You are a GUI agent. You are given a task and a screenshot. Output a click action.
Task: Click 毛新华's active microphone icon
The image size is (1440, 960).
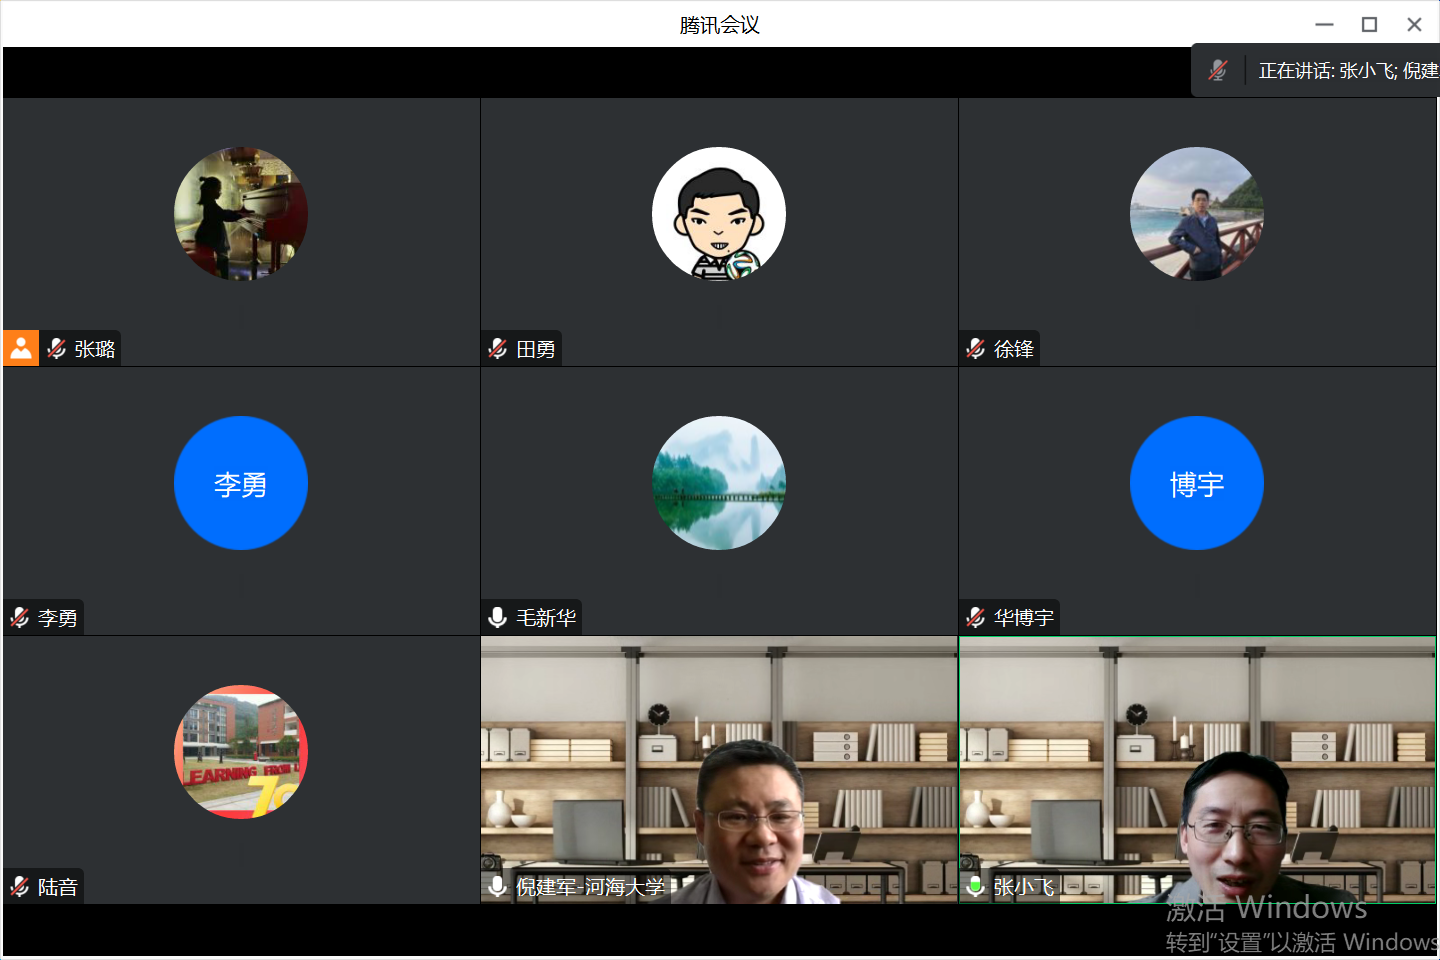point(498,618)
